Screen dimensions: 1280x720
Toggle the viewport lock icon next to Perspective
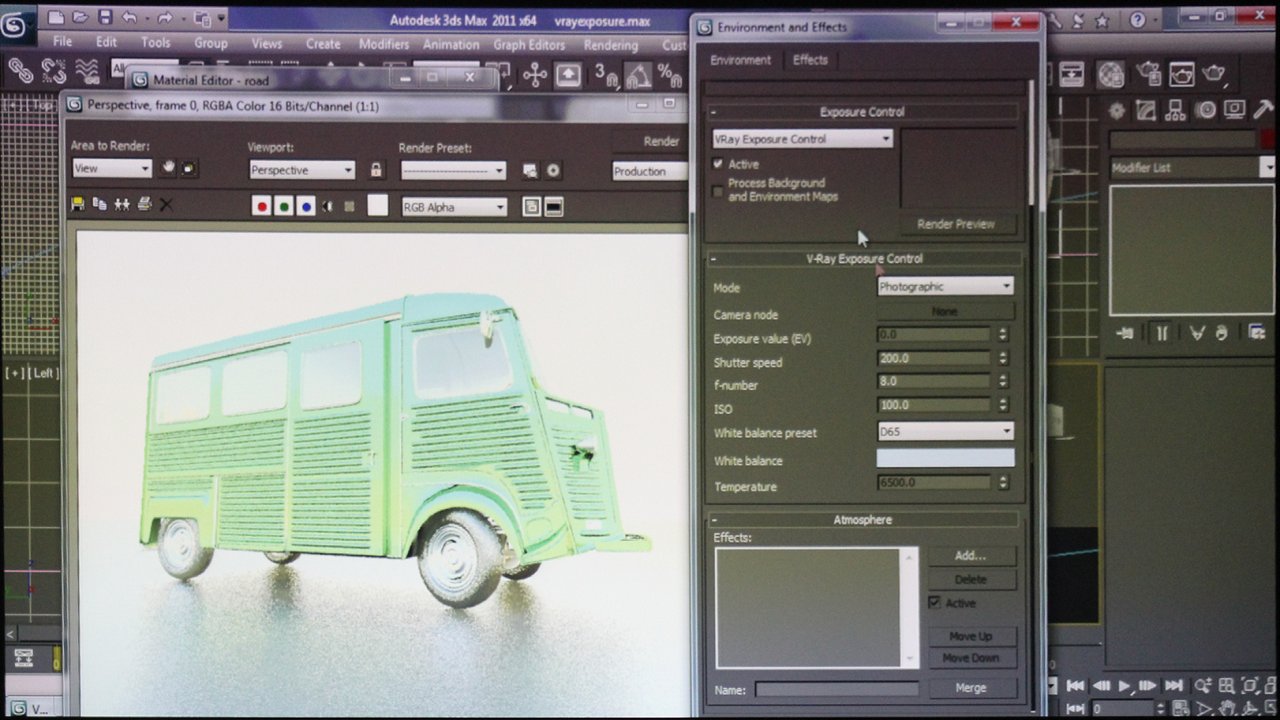pos(376,170)
